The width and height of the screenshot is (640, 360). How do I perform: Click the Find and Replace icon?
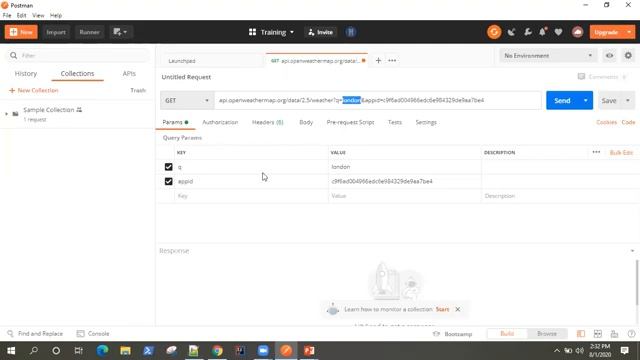11,333
